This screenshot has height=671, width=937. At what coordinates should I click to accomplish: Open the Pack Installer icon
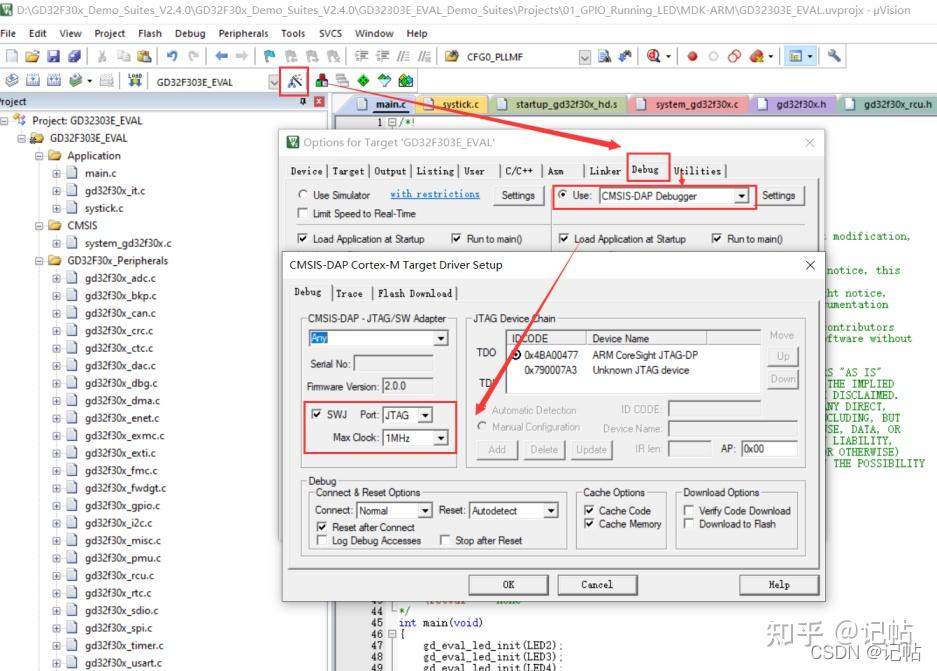click(x=406, y=81)
